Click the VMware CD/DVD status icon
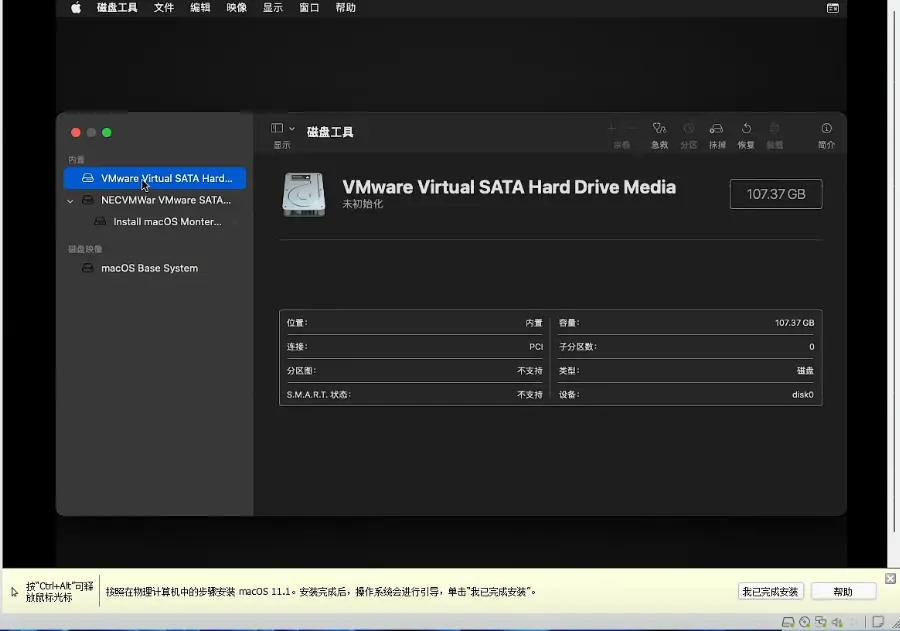This screenshot has width=900, height=631. pos(804,623)
